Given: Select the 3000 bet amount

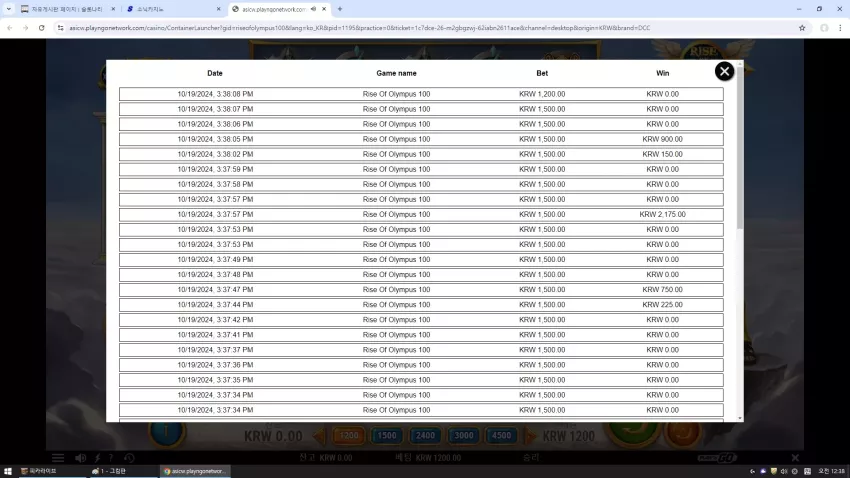Looking at the screenshot, I should click(463, 435).
